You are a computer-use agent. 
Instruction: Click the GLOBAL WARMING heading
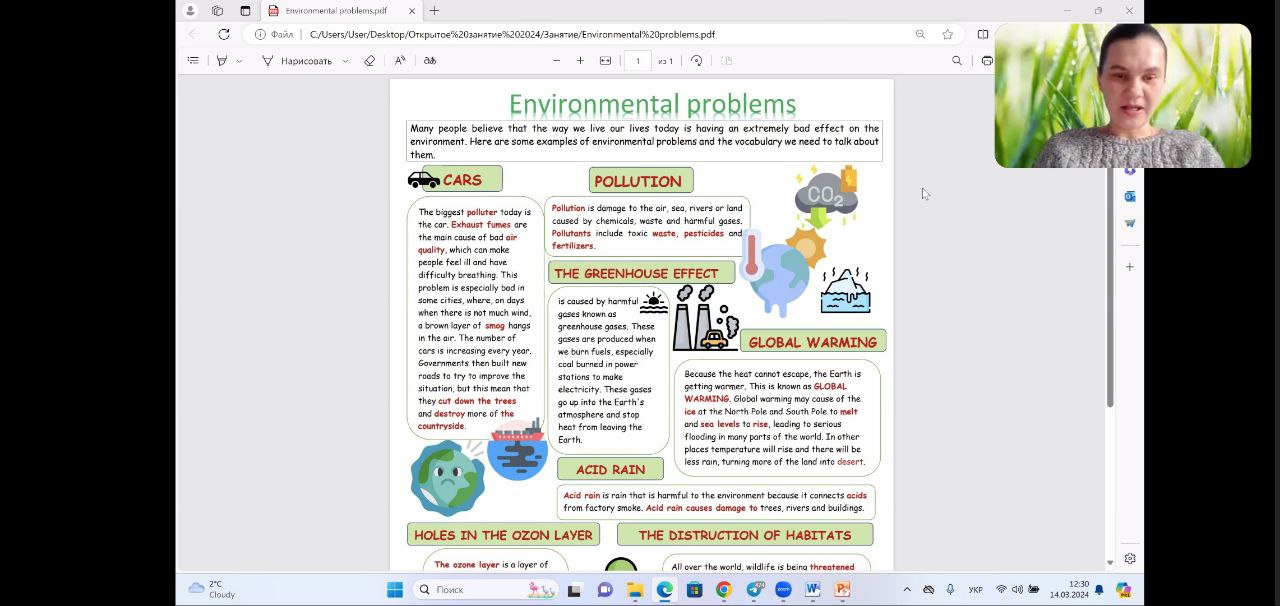click(812, 342)
